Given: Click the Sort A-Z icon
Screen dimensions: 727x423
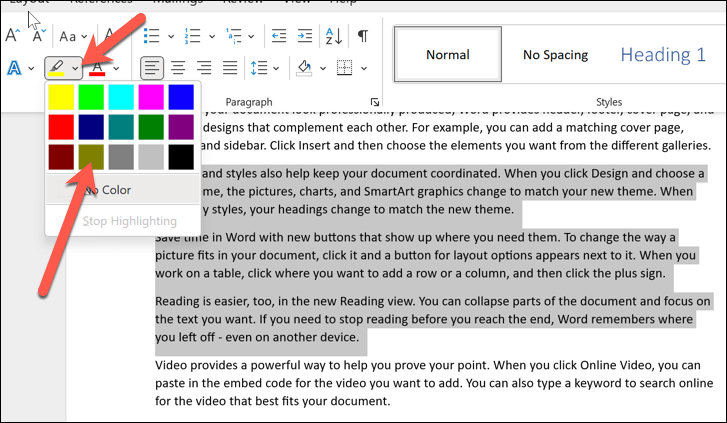Looking at the screenshot, I should point(334,36).
